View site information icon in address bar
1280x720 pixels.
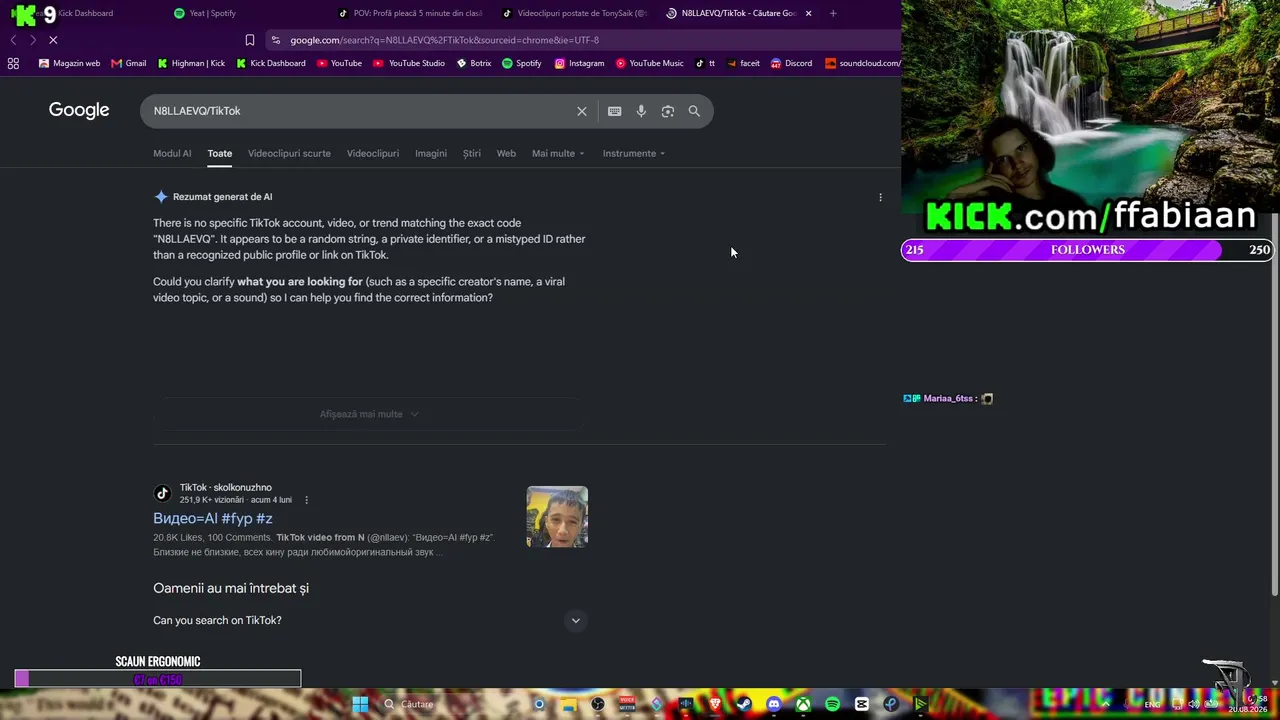pos(275,40)
